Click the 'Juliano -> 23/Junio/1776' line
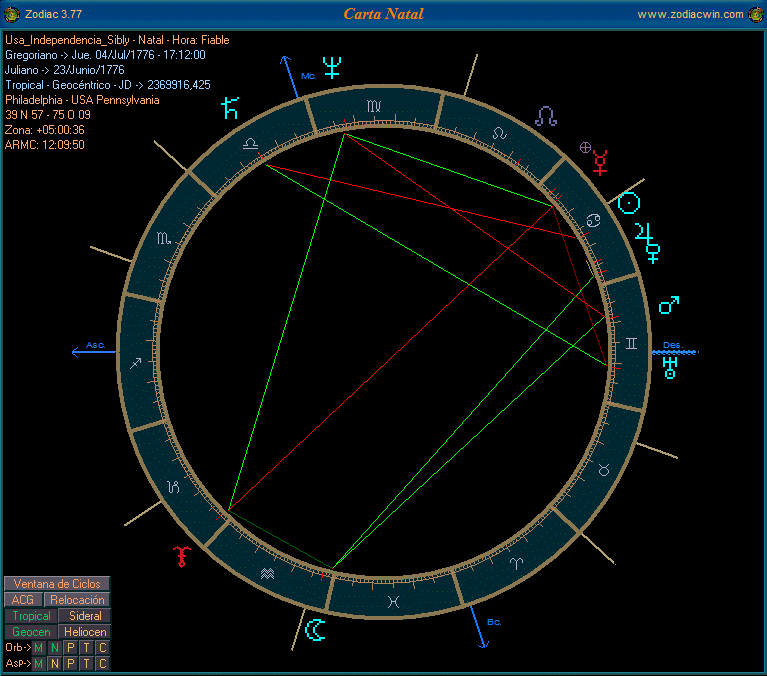Viewport: 767px width, 676px height. point(65,70)
